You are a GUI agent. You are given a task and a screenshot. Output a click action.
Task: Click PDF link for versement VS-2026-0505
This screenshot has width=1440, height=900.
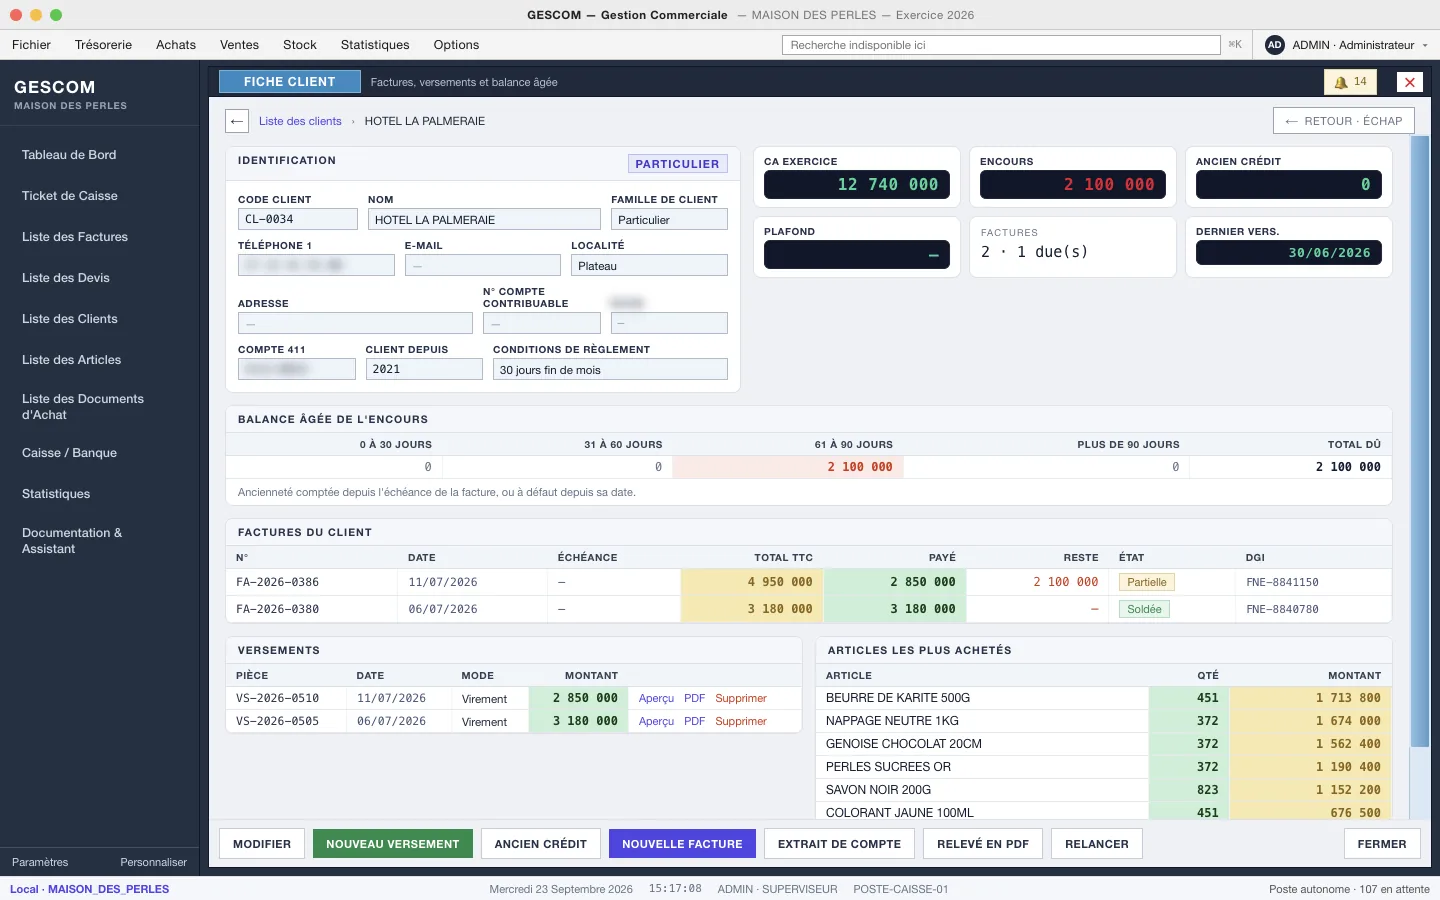tap(695, 721)
